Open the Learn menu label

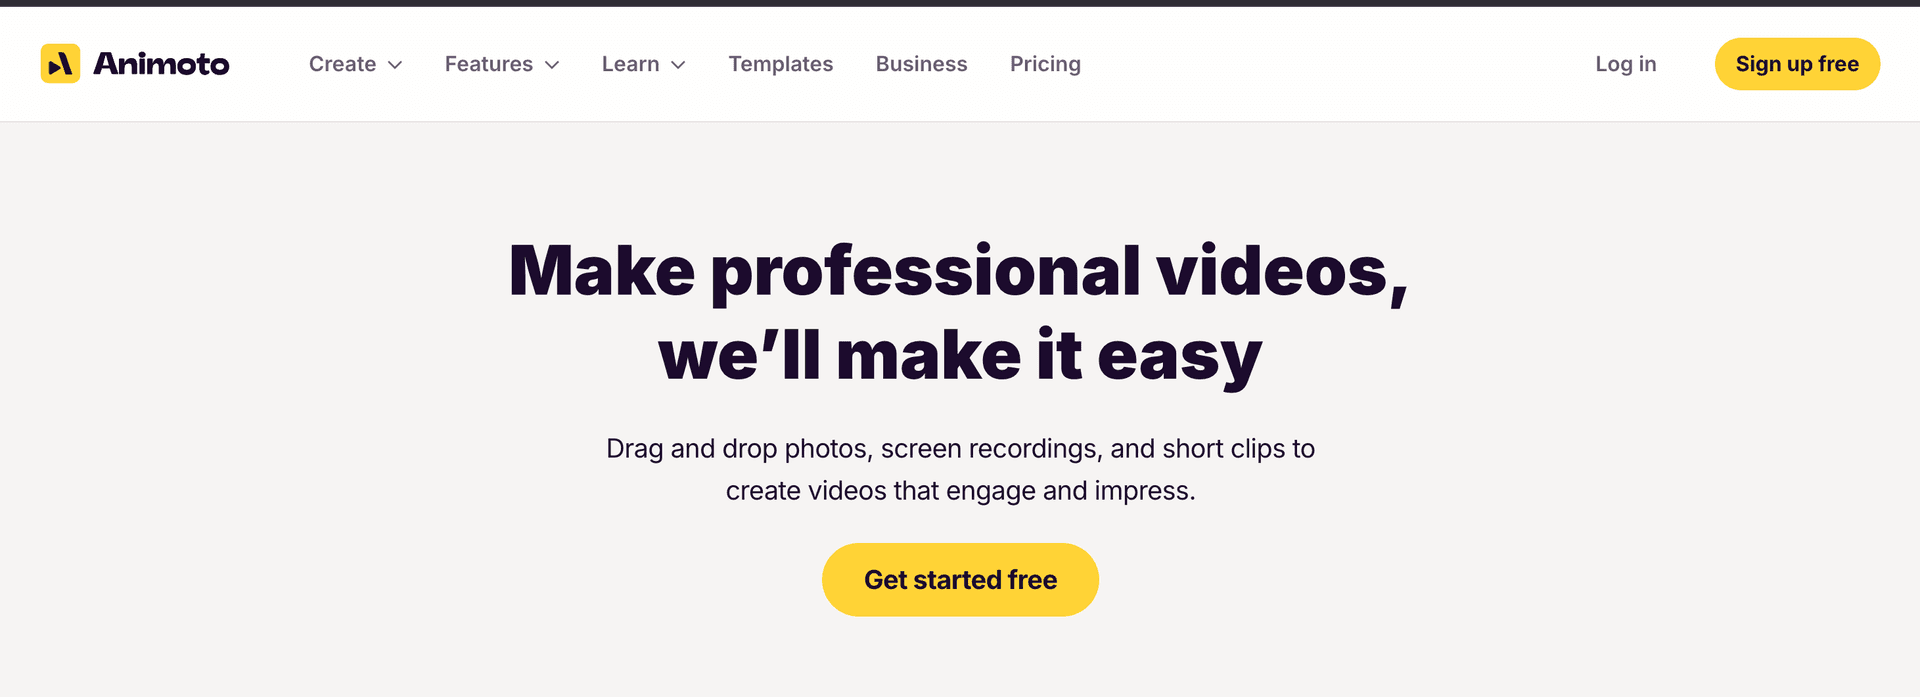(630, 64)
